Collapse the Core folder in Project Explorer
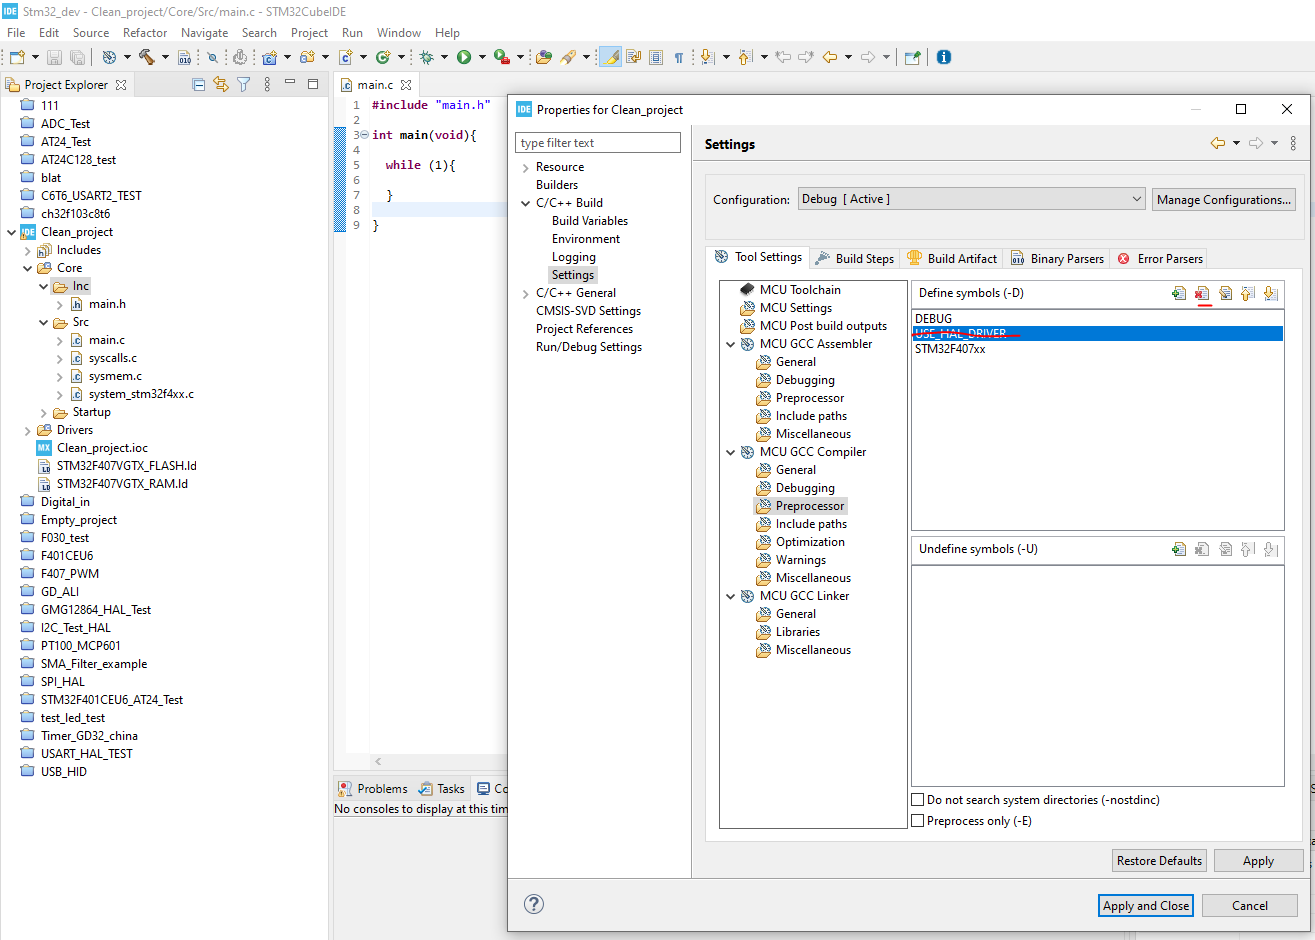1315x940 pixels. [27, 267]
